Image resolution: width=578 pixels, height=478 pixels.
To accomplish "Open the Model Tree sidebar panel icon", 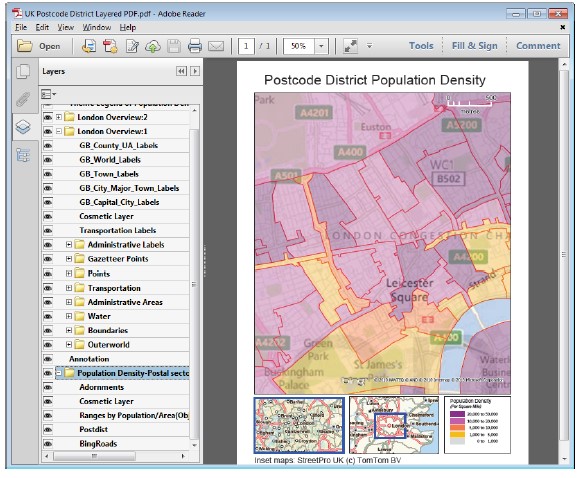I will [23, 155].
